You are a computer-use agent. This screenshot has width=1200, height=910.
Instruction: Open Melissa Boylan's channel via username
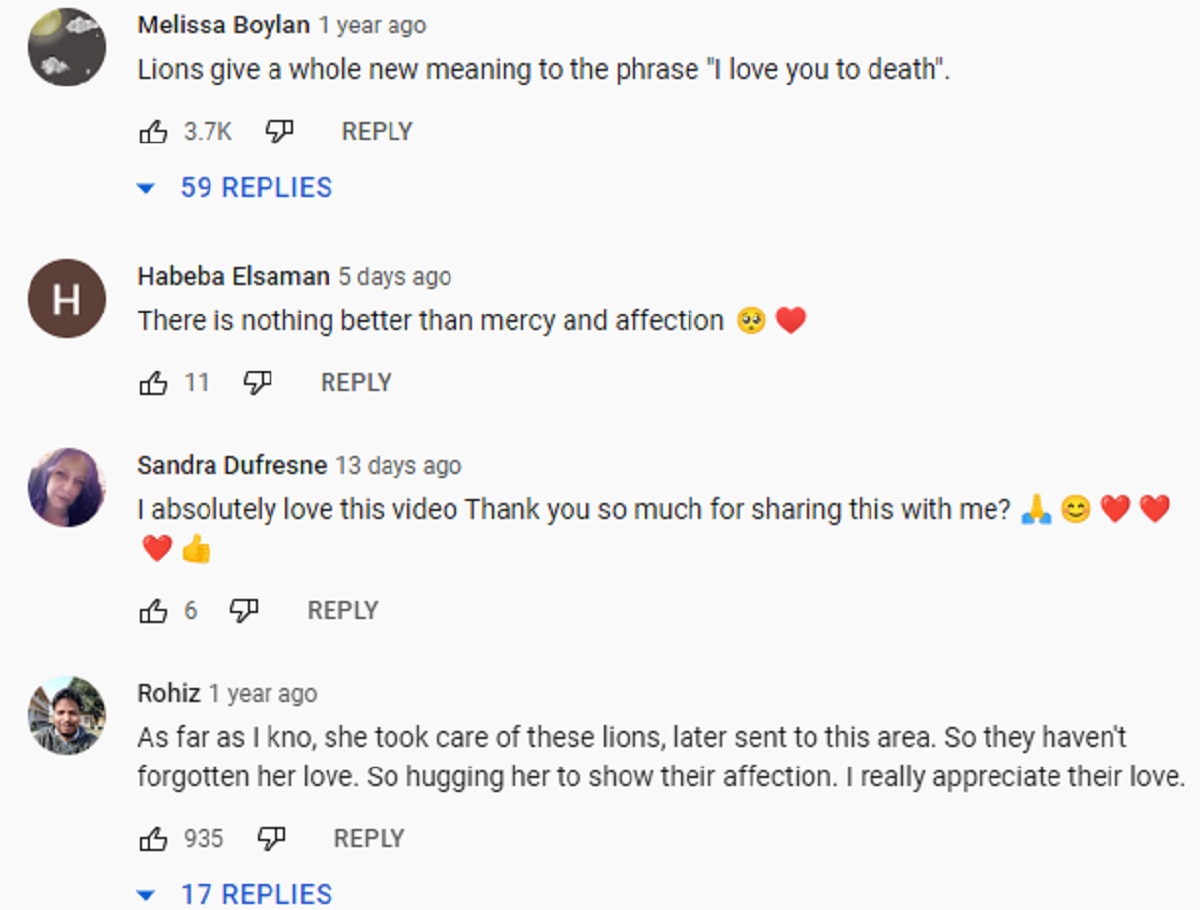click(x=223, y=26)
